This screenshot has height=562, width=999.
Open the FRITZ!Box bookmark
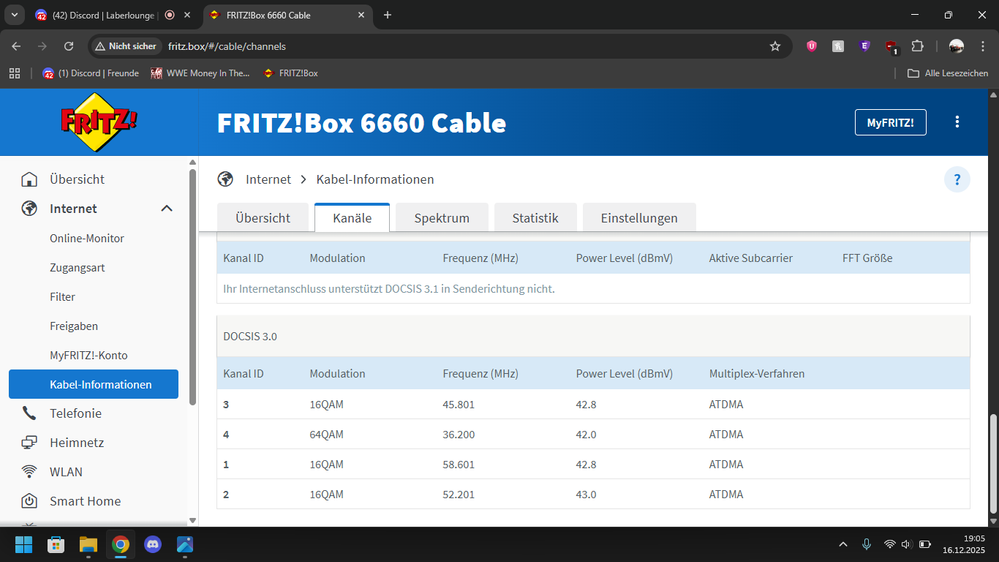click(x=291, y=73)
